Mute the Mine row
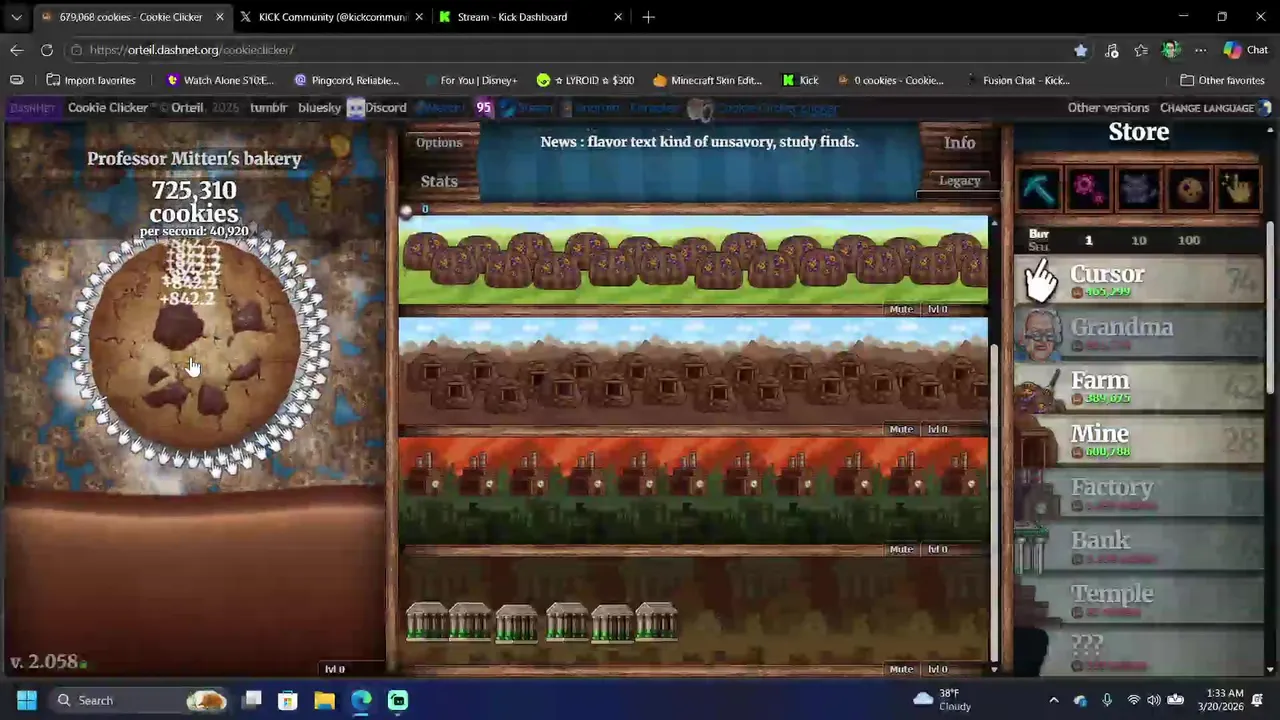The image size is (1280, 720). 901,429
